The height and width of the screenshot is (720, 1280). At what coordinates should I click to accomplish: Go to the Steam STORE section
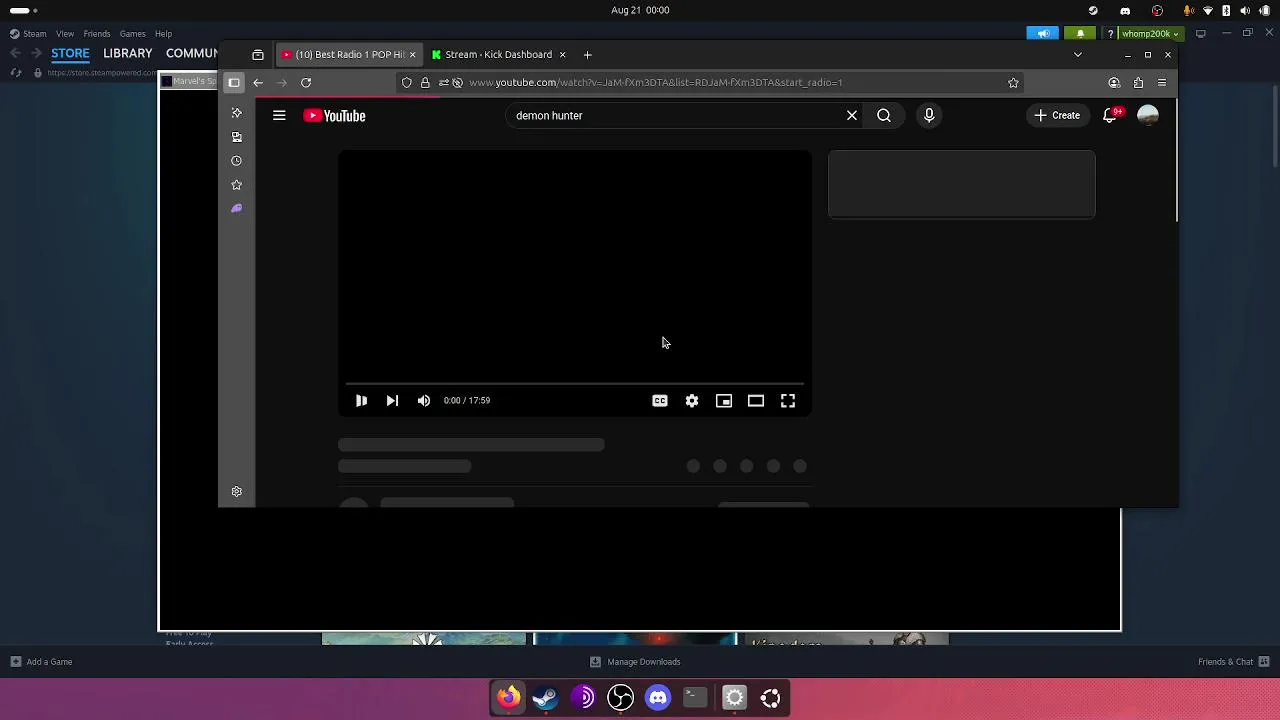(x=70, y=53)
